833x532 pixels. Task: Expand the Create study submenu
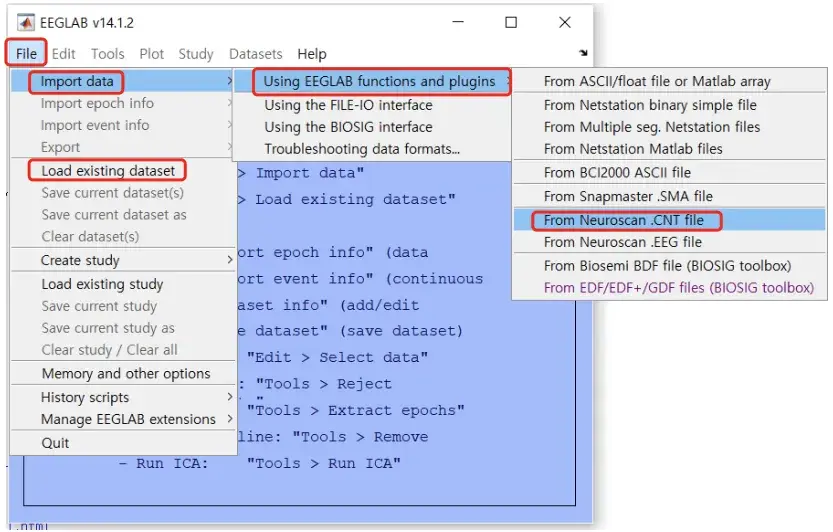point(80,260)
